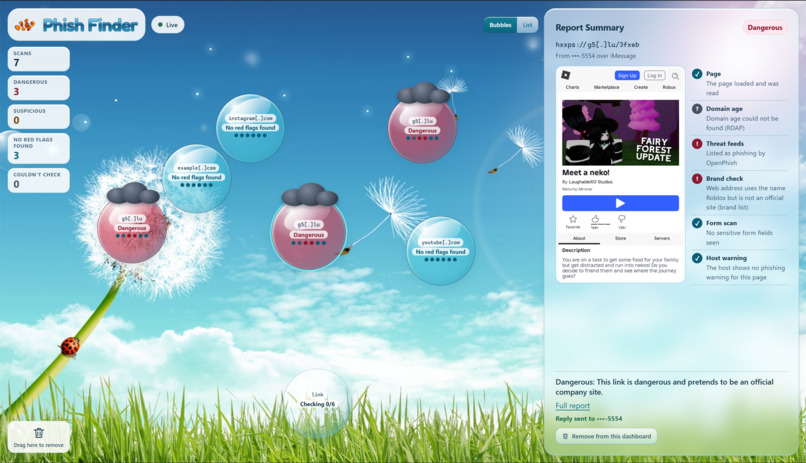
Task: Click the blue play button in preview
Action: pyautogui.click(x=620, y=203)
